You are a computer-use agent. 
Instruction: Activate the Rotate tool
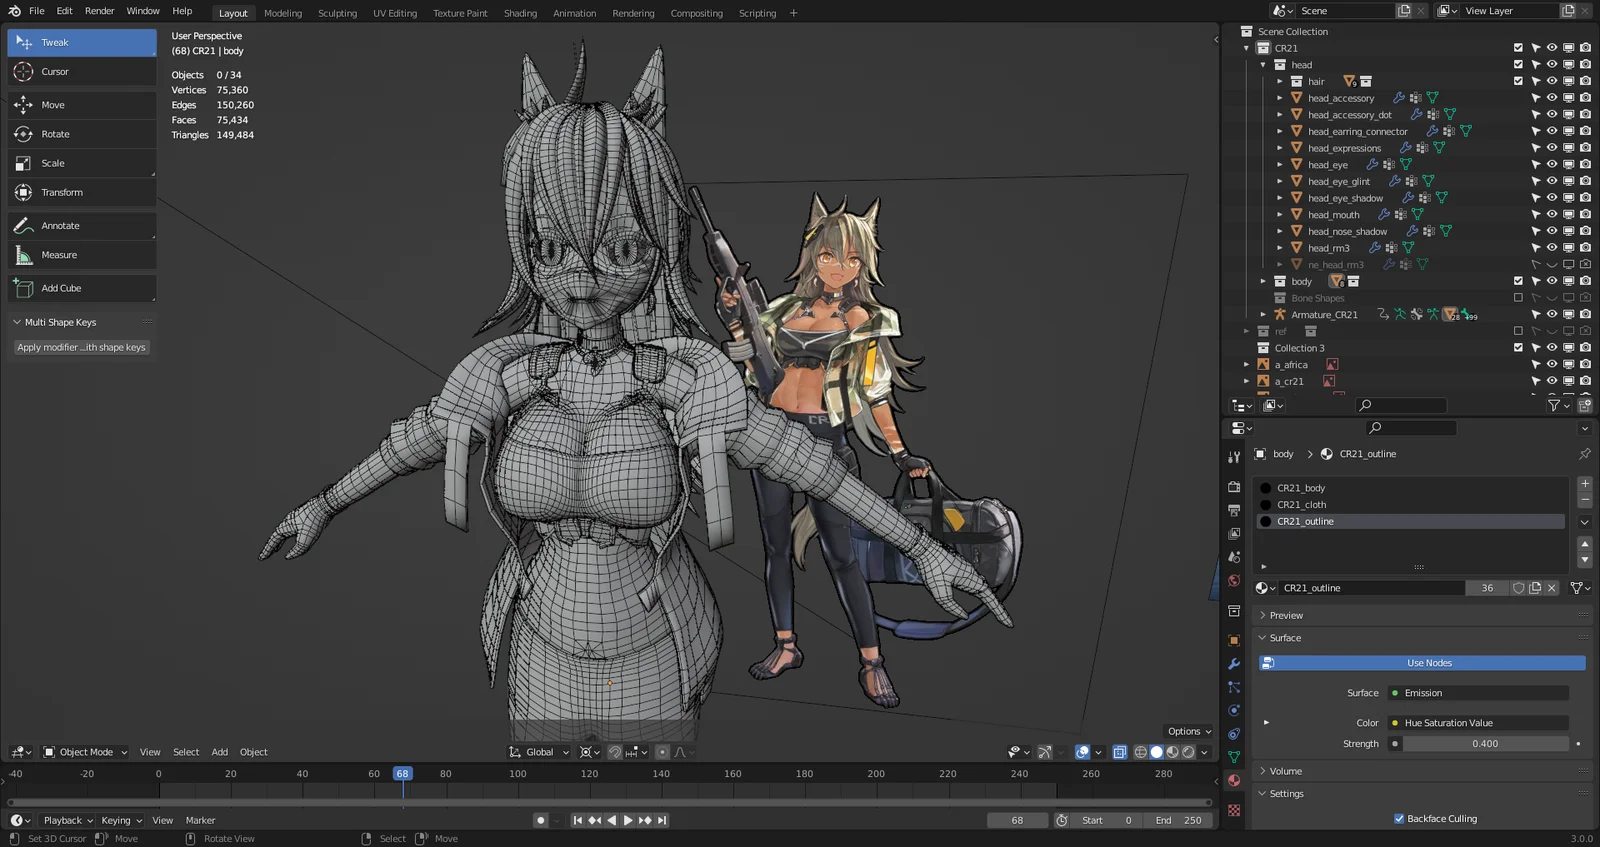point(82,134)
